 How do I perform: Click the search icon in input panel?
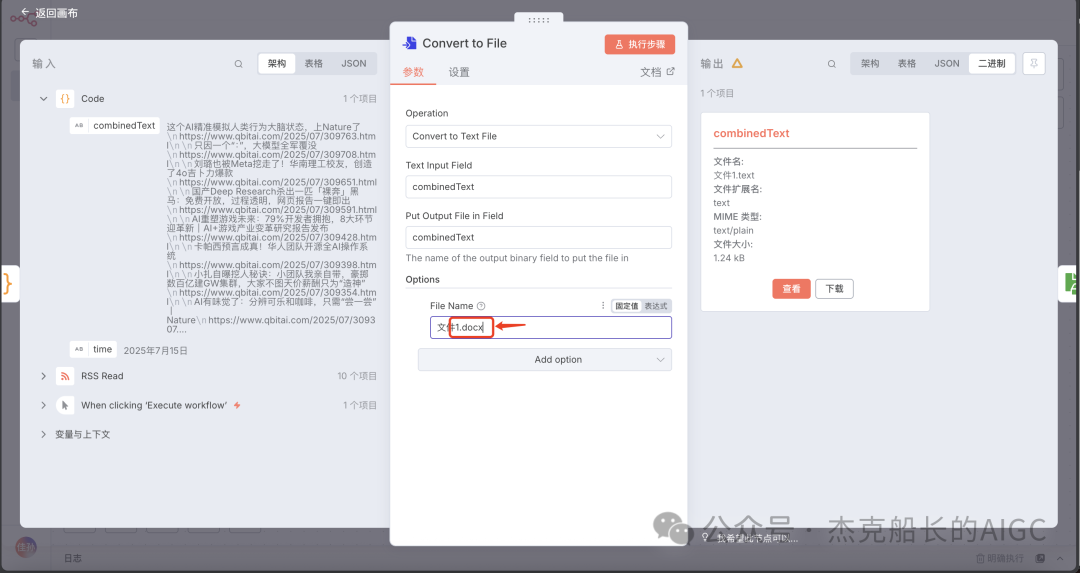(x=238, y=64)
